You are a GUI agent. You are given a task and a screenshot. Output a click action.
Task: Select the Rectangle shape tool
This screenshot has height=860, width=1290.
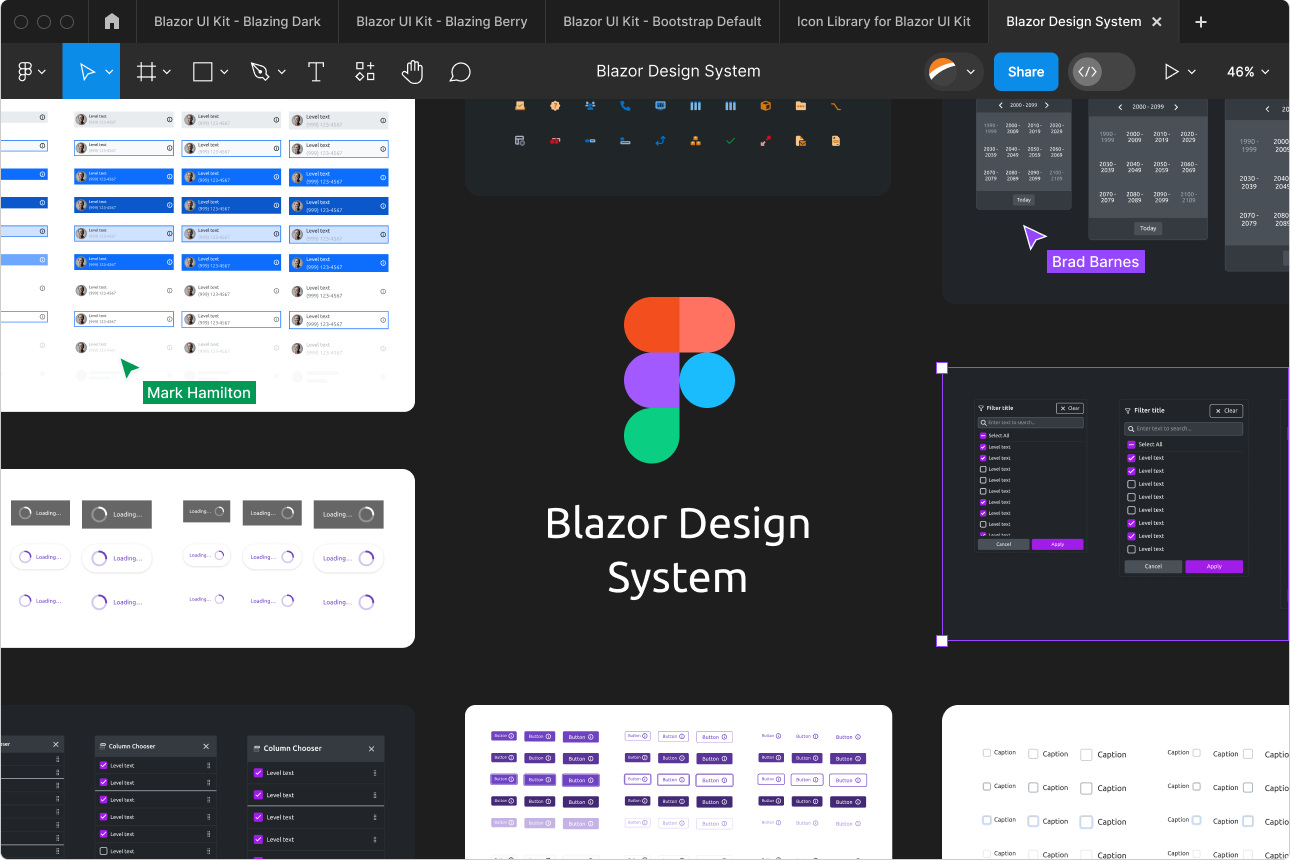point(203,72)
